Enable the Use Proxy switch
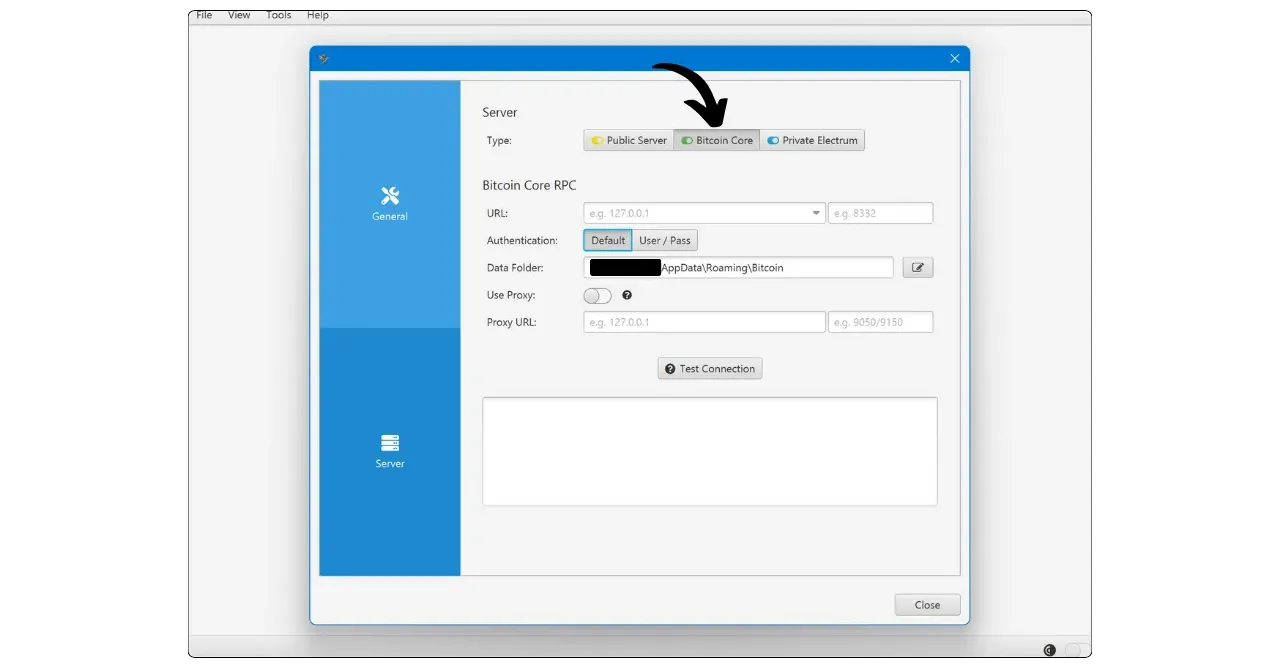The width and height of the screenshot is (1280, 668). pos(597,296)
